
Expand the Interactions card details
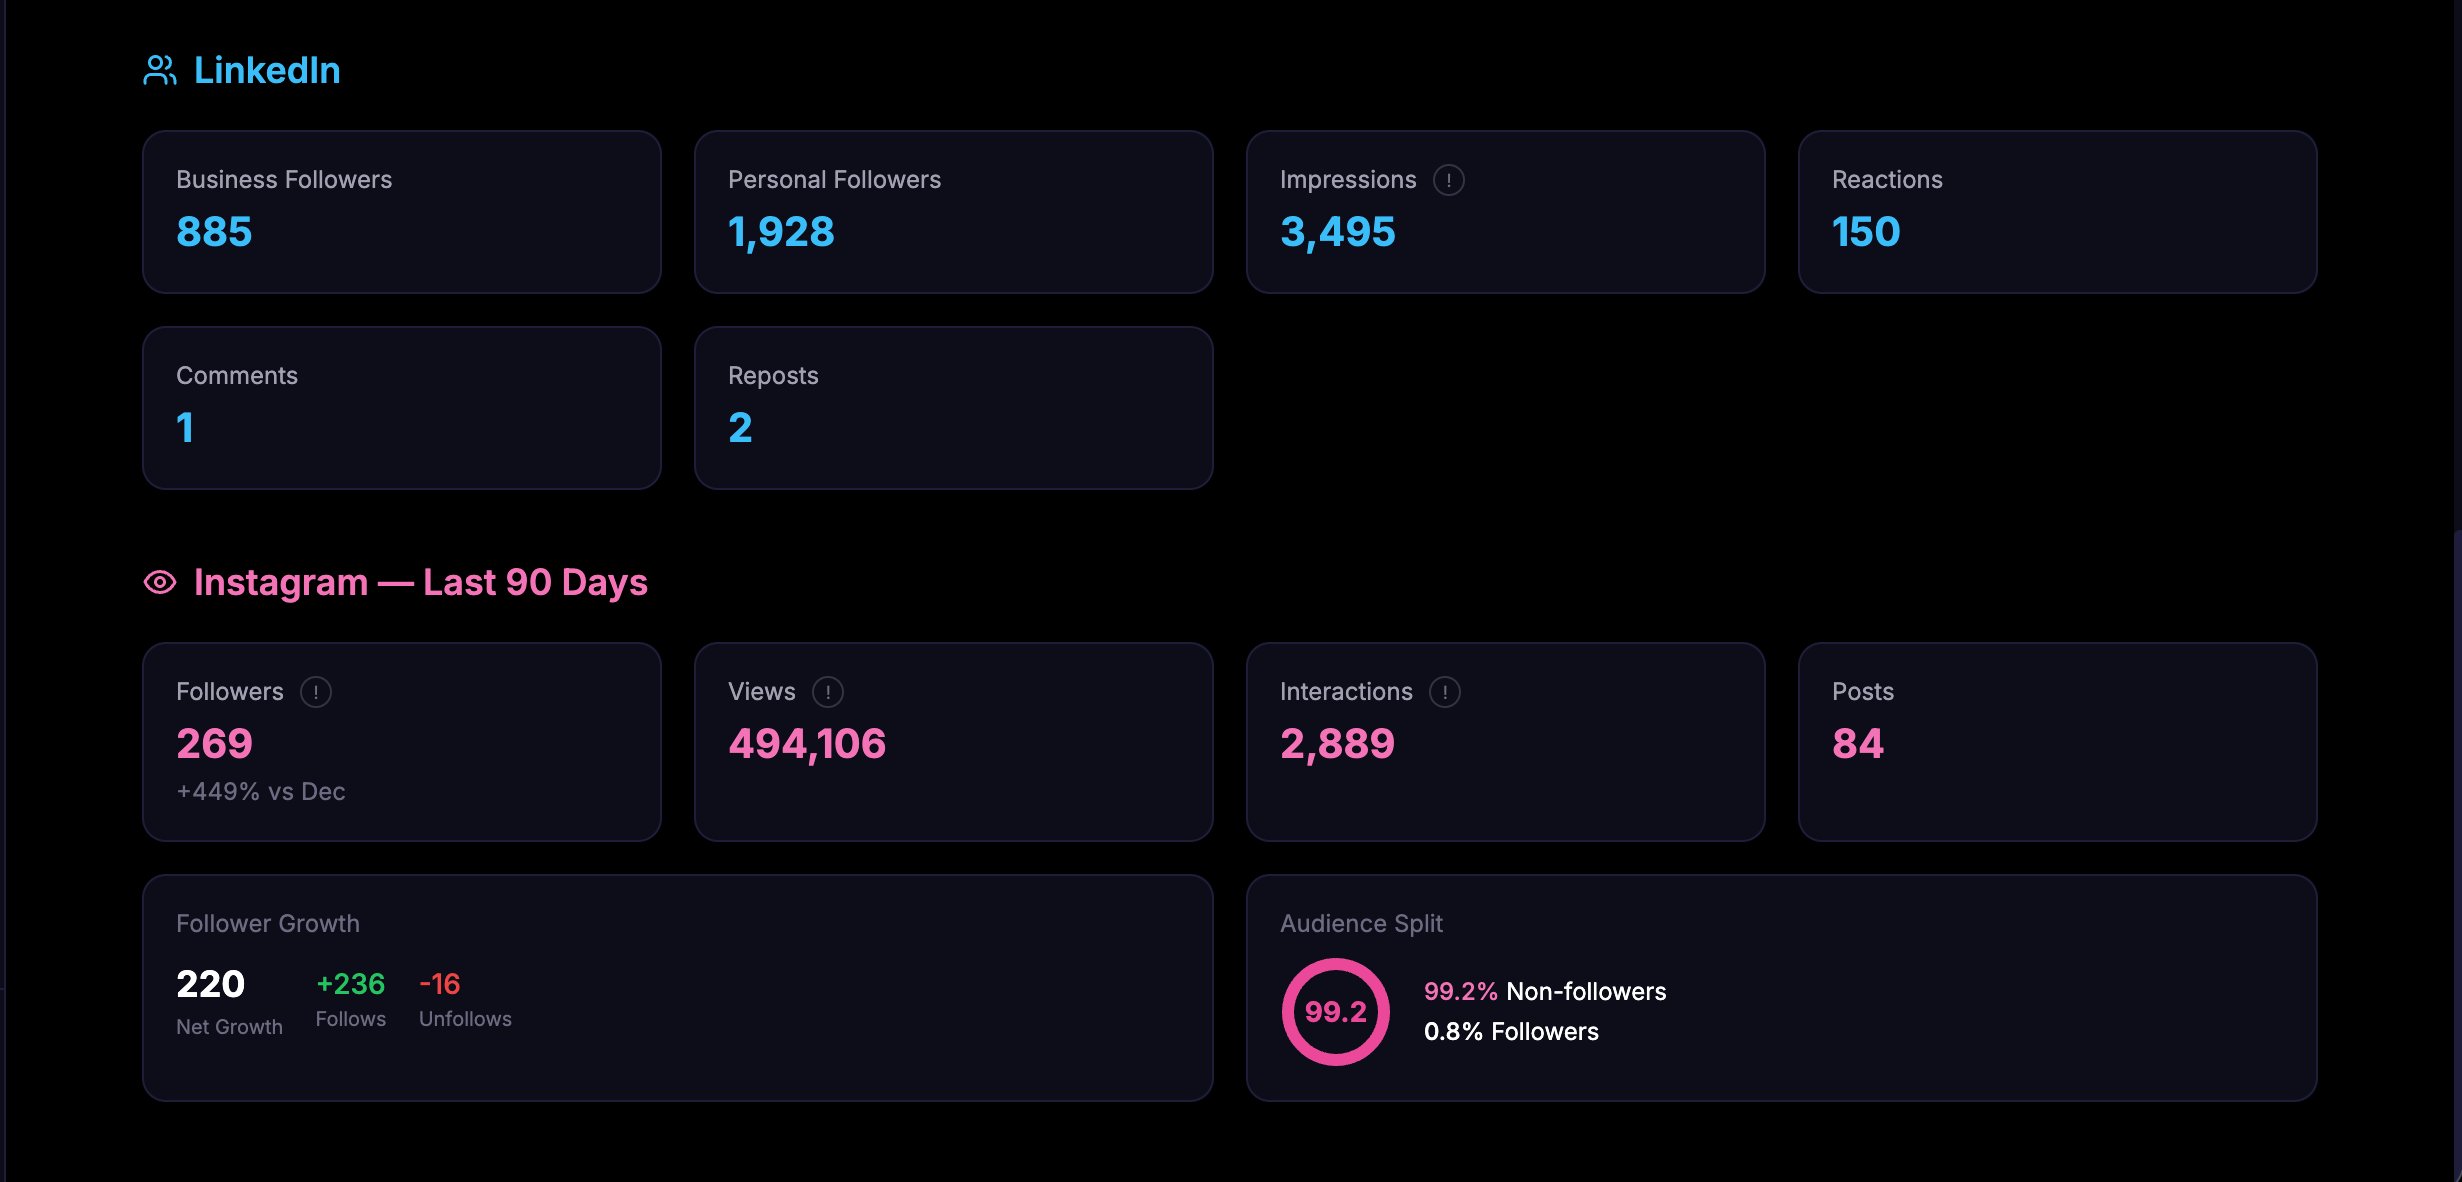click(1506, 742)
